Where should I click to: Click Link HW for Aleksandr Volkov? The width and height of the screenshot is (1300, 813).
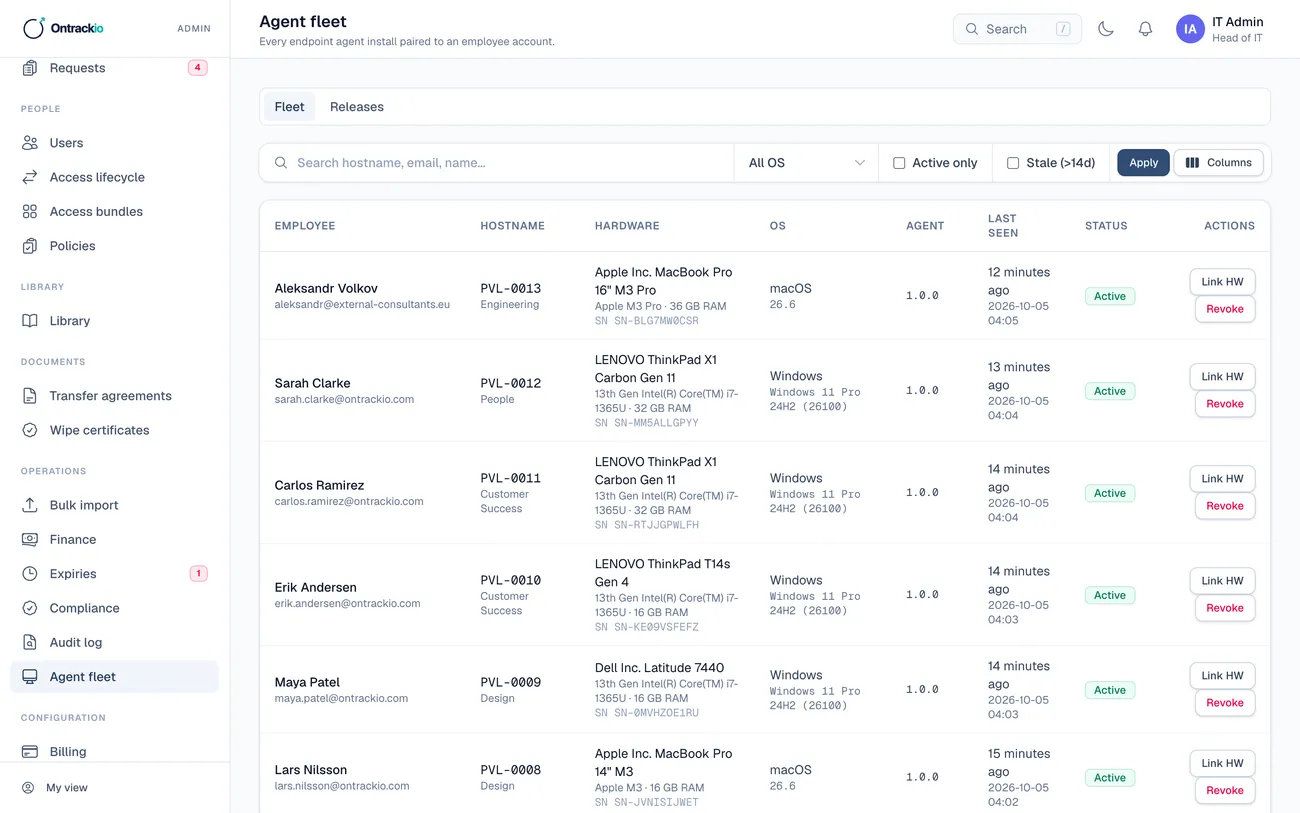click(x=1222, y=282)
